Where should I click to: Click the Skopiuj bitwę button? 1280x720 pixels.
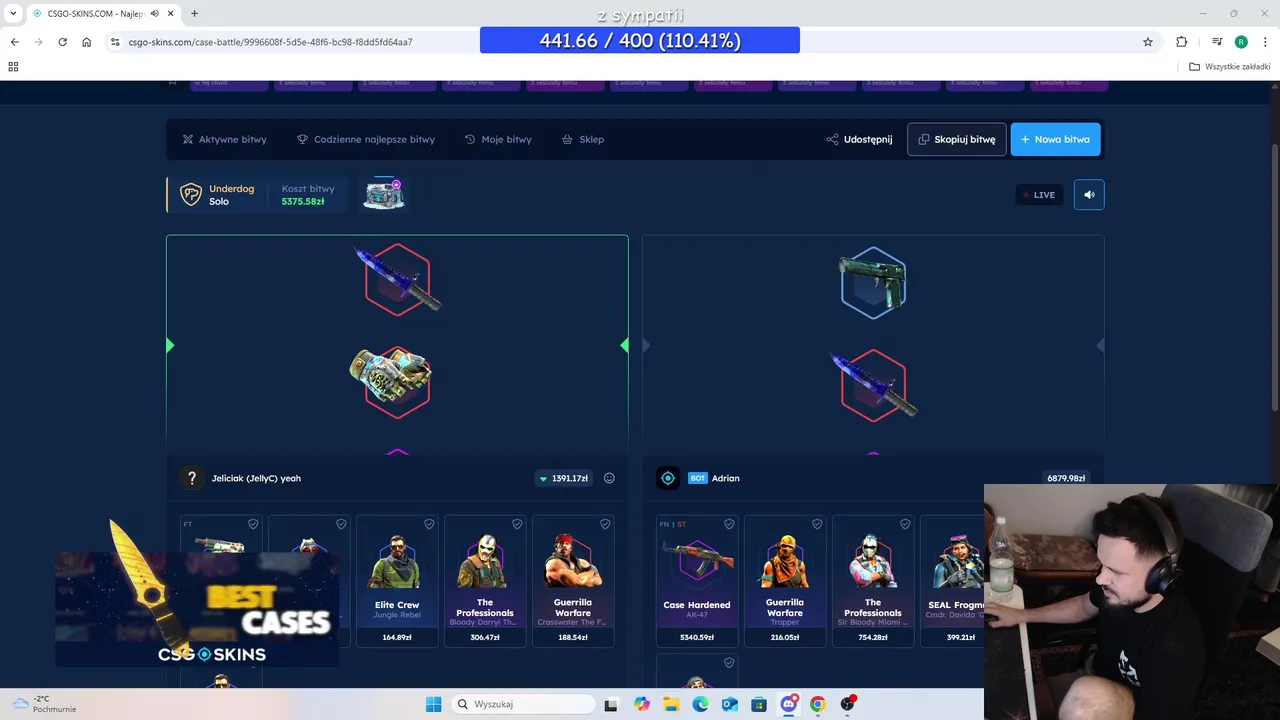957,139
